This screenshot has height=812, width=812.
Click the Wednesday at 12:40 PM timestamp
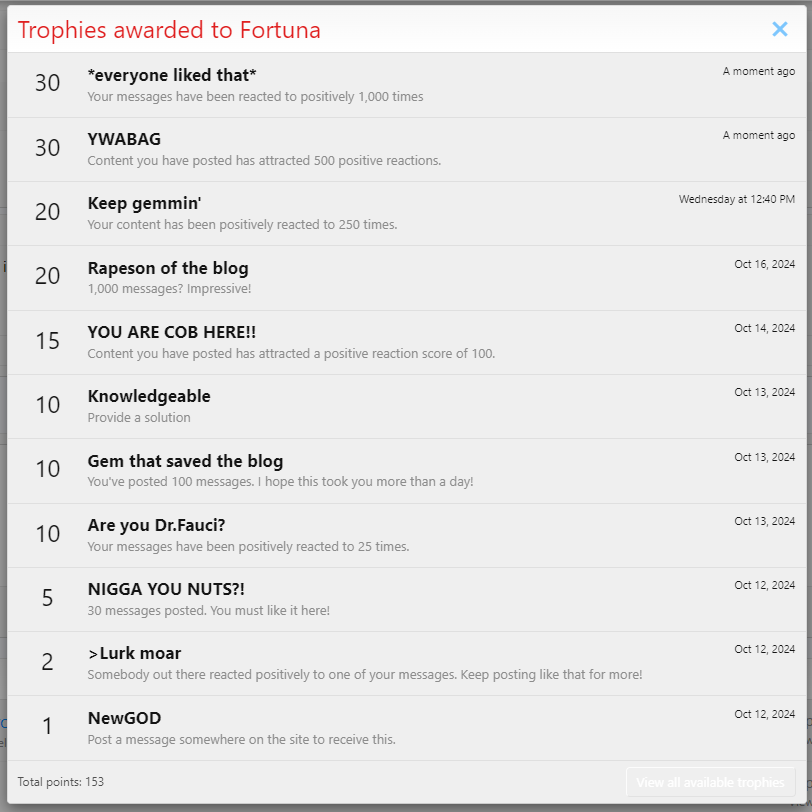[x=736, y=199]
